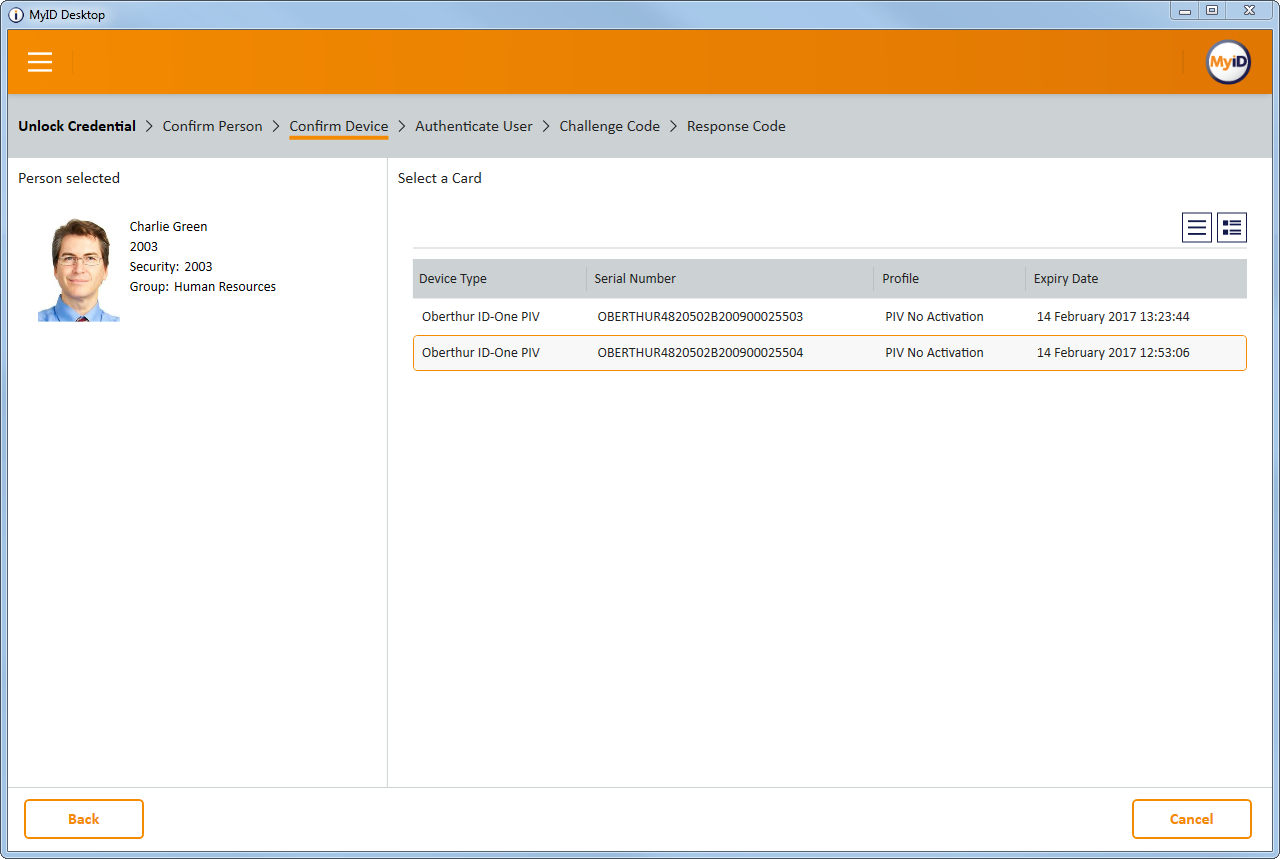
Task: Click the Challenge Code step
Action: tap(609, 126)
